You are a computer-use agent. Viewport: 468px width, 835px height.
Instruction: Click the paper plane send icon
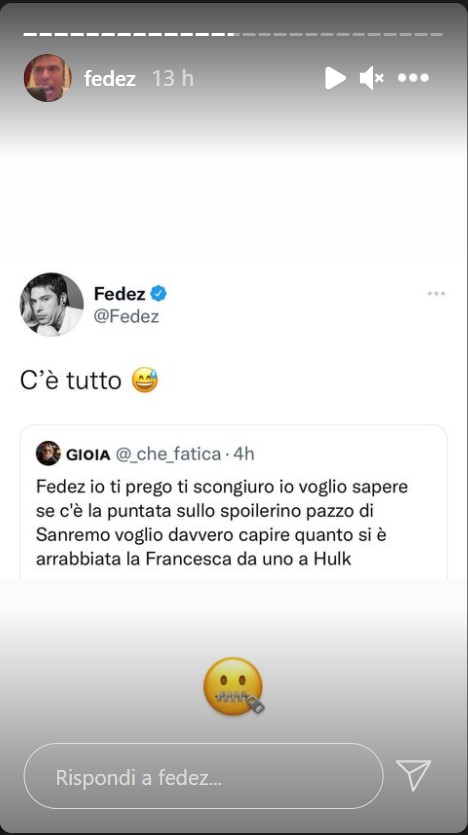pos(413,775)
